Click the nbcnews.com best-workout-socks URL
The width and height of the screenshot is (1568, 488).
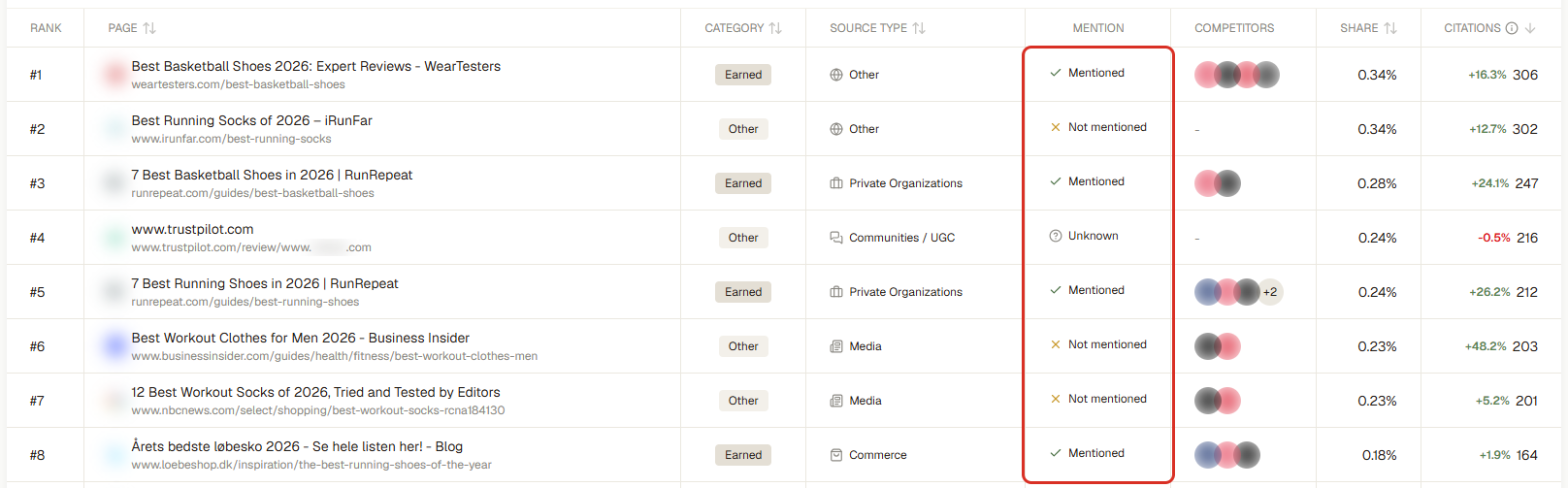tap(318, 410)
